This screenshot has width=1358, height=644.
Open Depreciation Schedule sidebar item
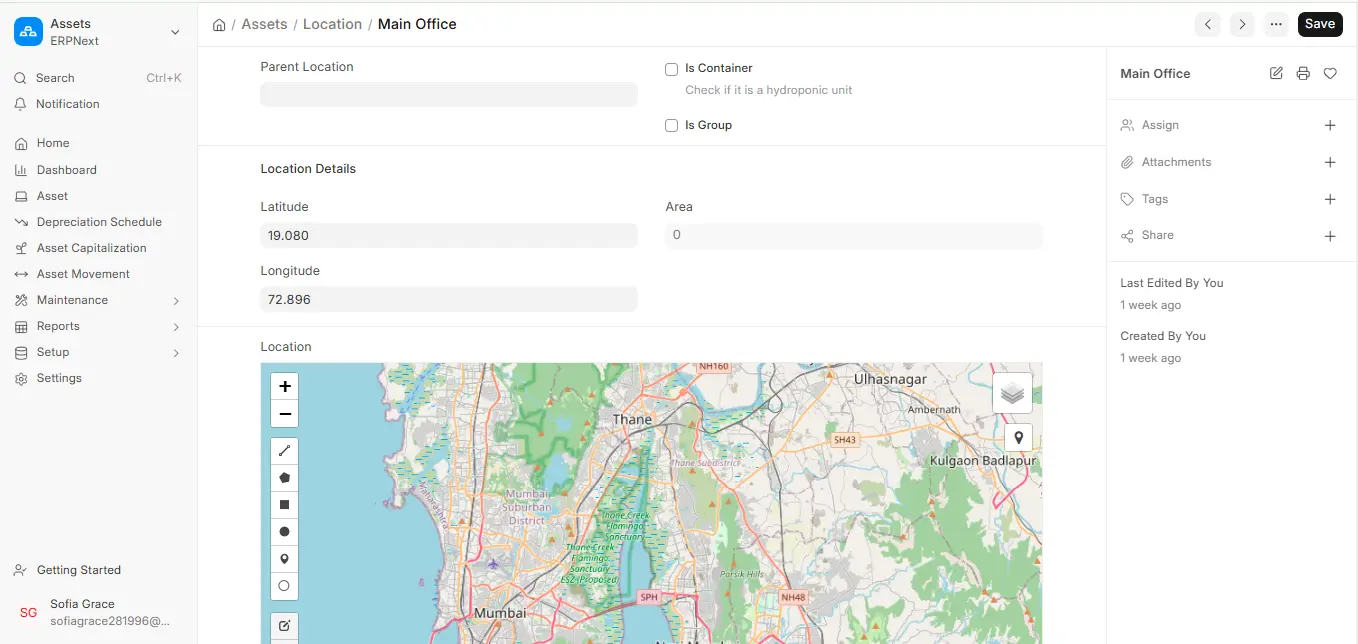pyautogui.click(x=98, y=222)
